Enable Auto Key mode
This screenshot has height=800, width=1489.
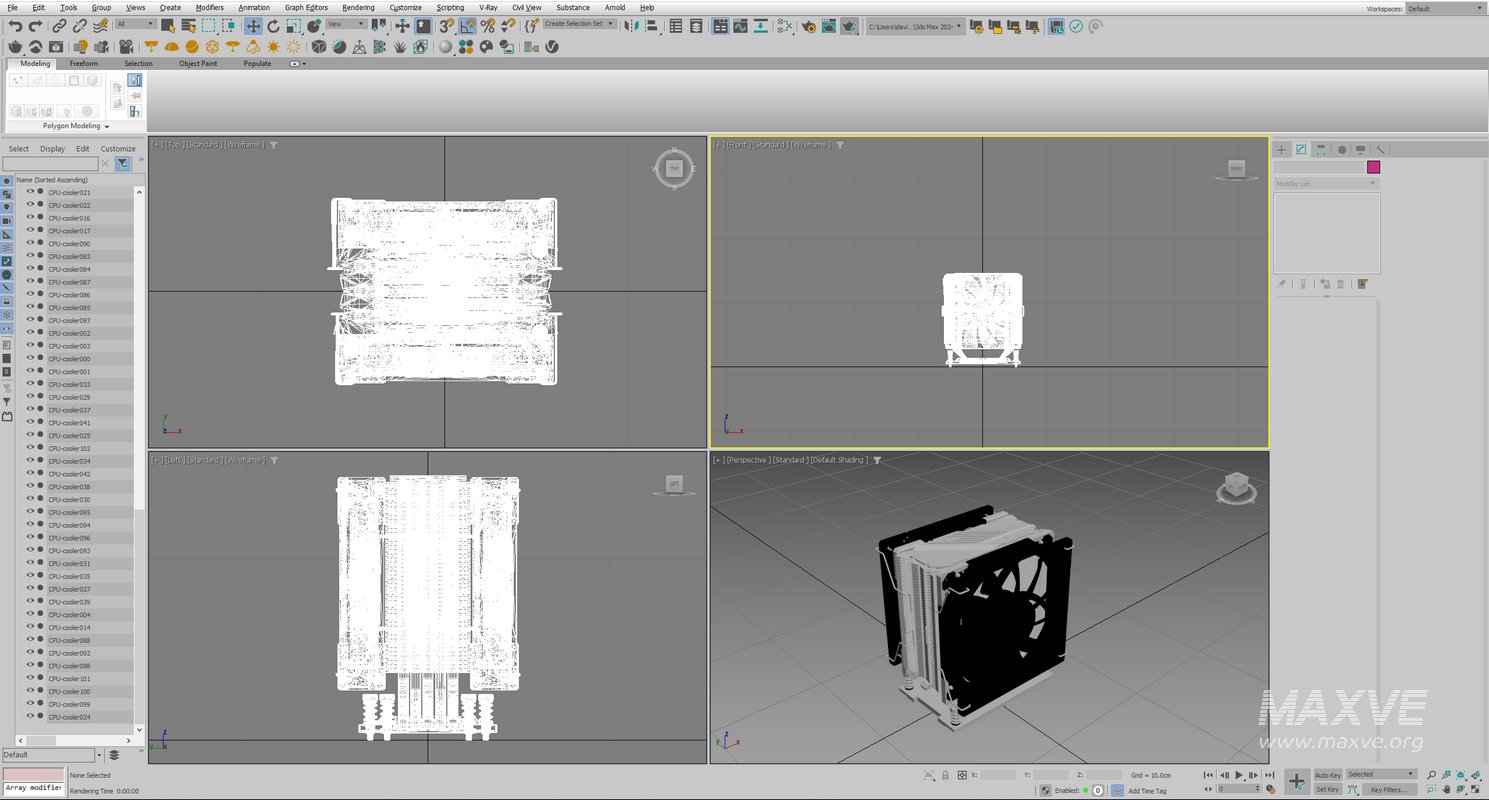coord(1328,774)
